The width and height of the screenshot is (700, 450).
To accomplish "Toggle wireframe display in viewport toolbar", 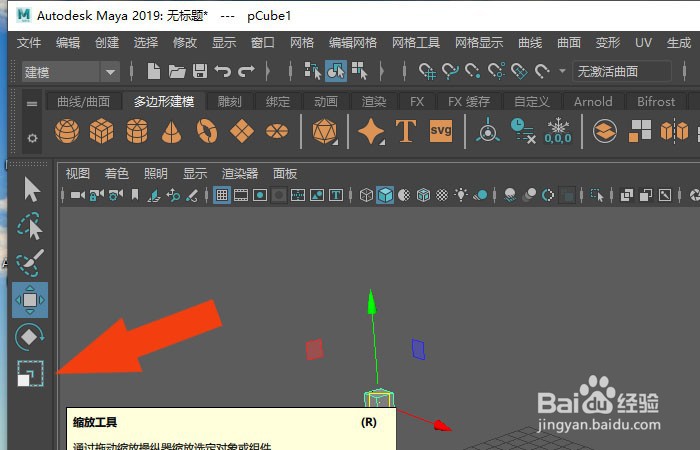I will 366,195.
